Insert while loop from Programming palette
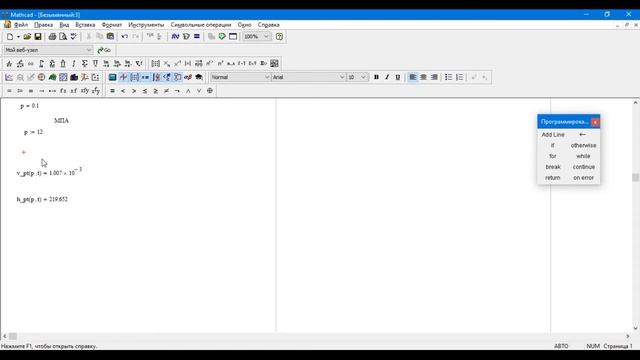Viewport: 640px width, 360px height. 583,156
